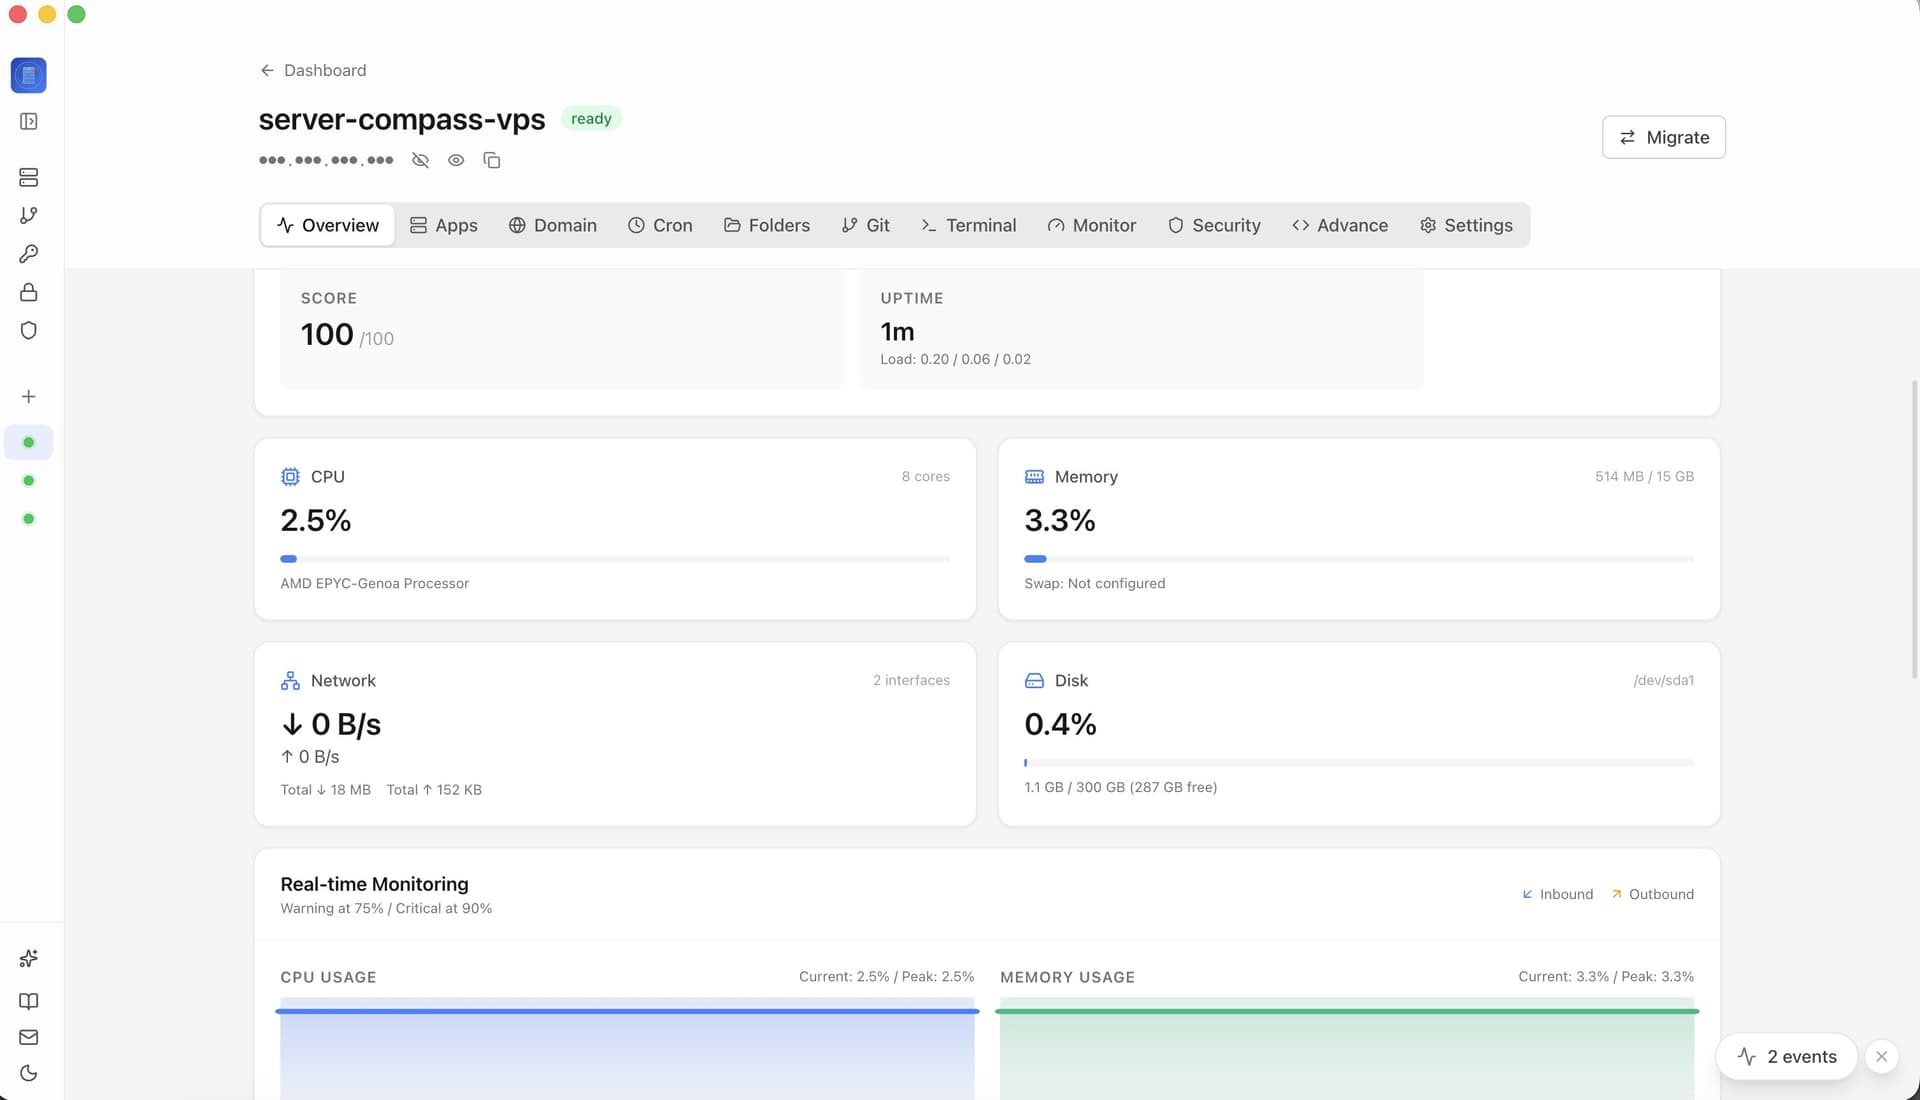Toggle dark mode with the moon icon

(28, 1074)
